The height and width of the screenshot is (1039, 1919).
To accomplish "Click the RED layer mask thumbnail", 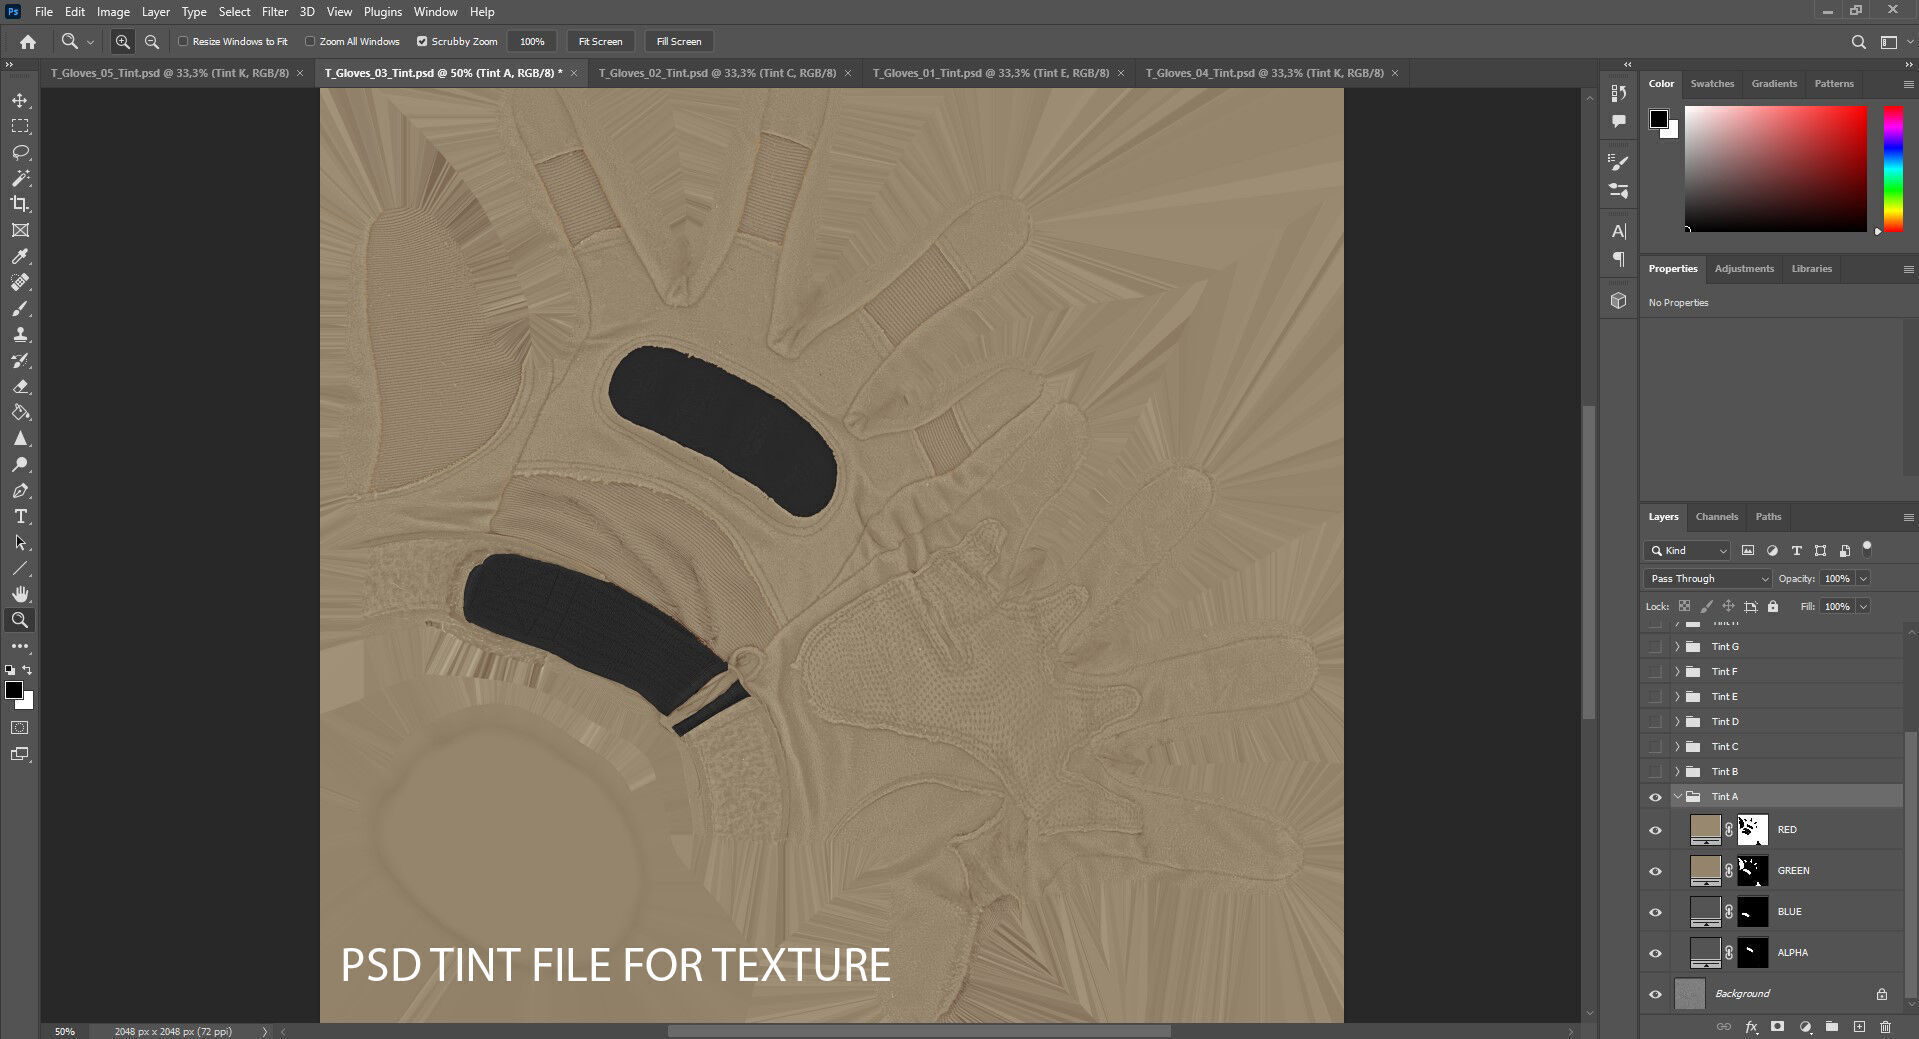I will coord(1753,830).
